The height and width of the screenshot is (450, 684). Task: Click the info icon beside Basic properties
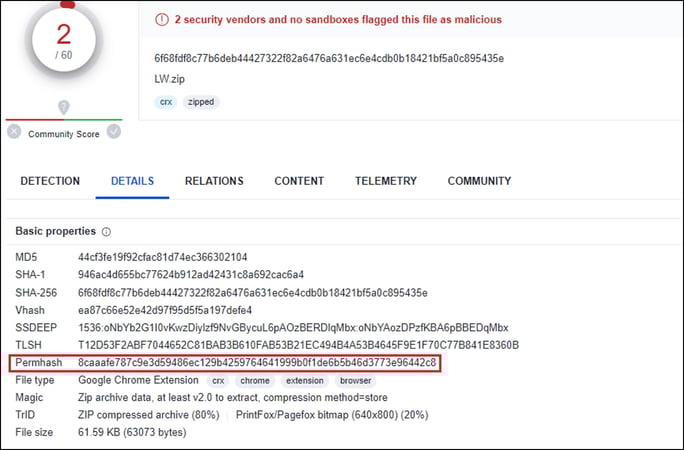107,232
